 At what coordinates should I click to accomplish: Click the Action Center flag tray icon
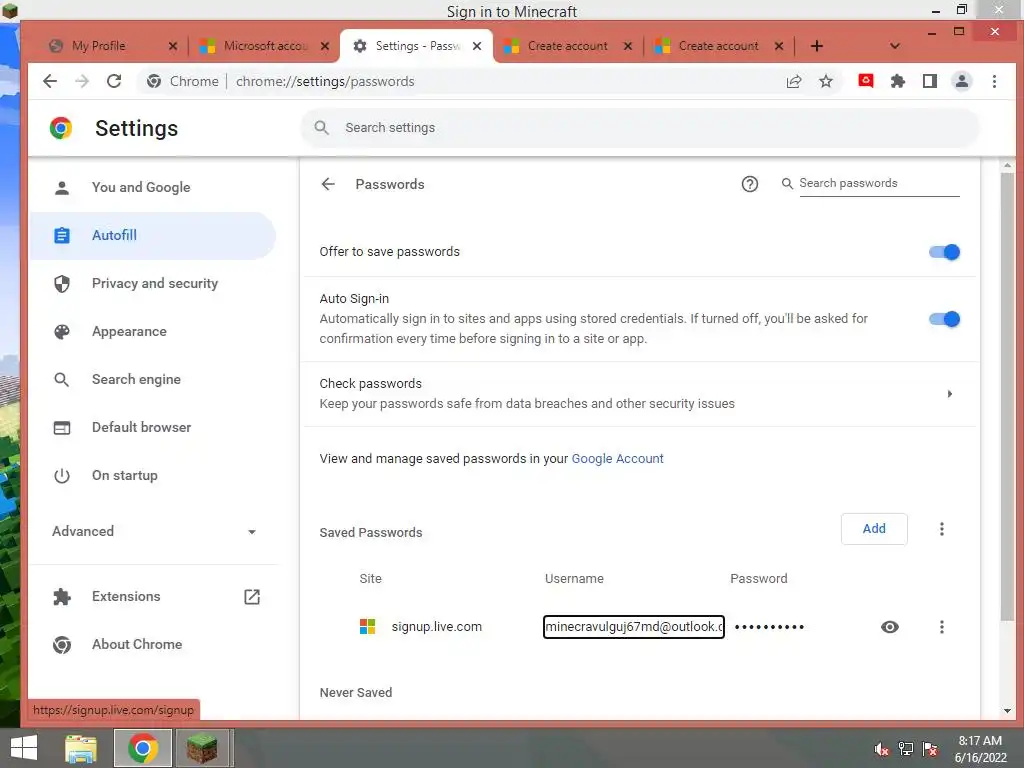coord(930,749)
